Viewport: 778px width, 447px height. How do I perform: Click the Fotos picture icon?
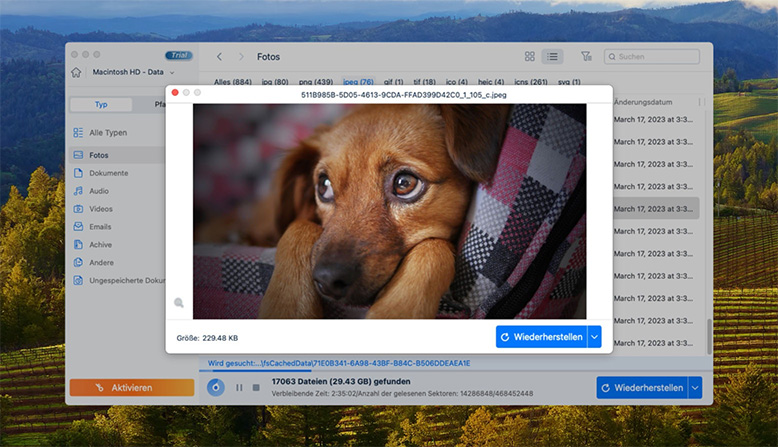tap(78, 155)
